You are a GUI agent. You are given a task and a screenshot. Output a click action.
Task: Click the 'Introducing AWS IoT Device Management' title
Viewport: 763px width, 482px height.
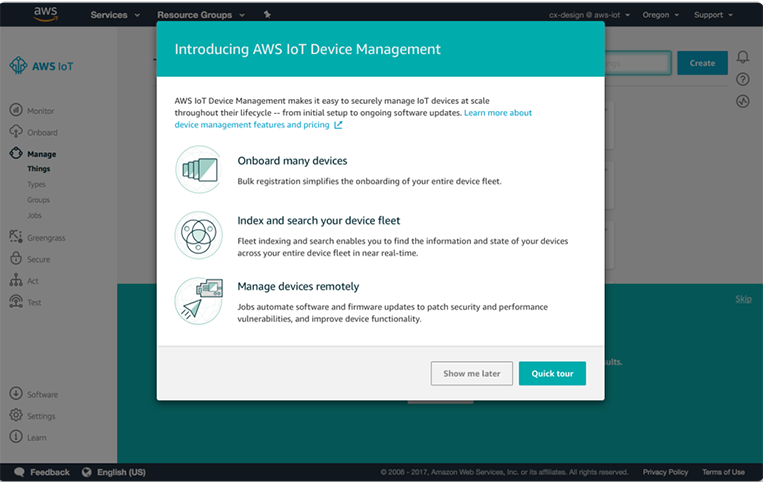tap(308, 49)
